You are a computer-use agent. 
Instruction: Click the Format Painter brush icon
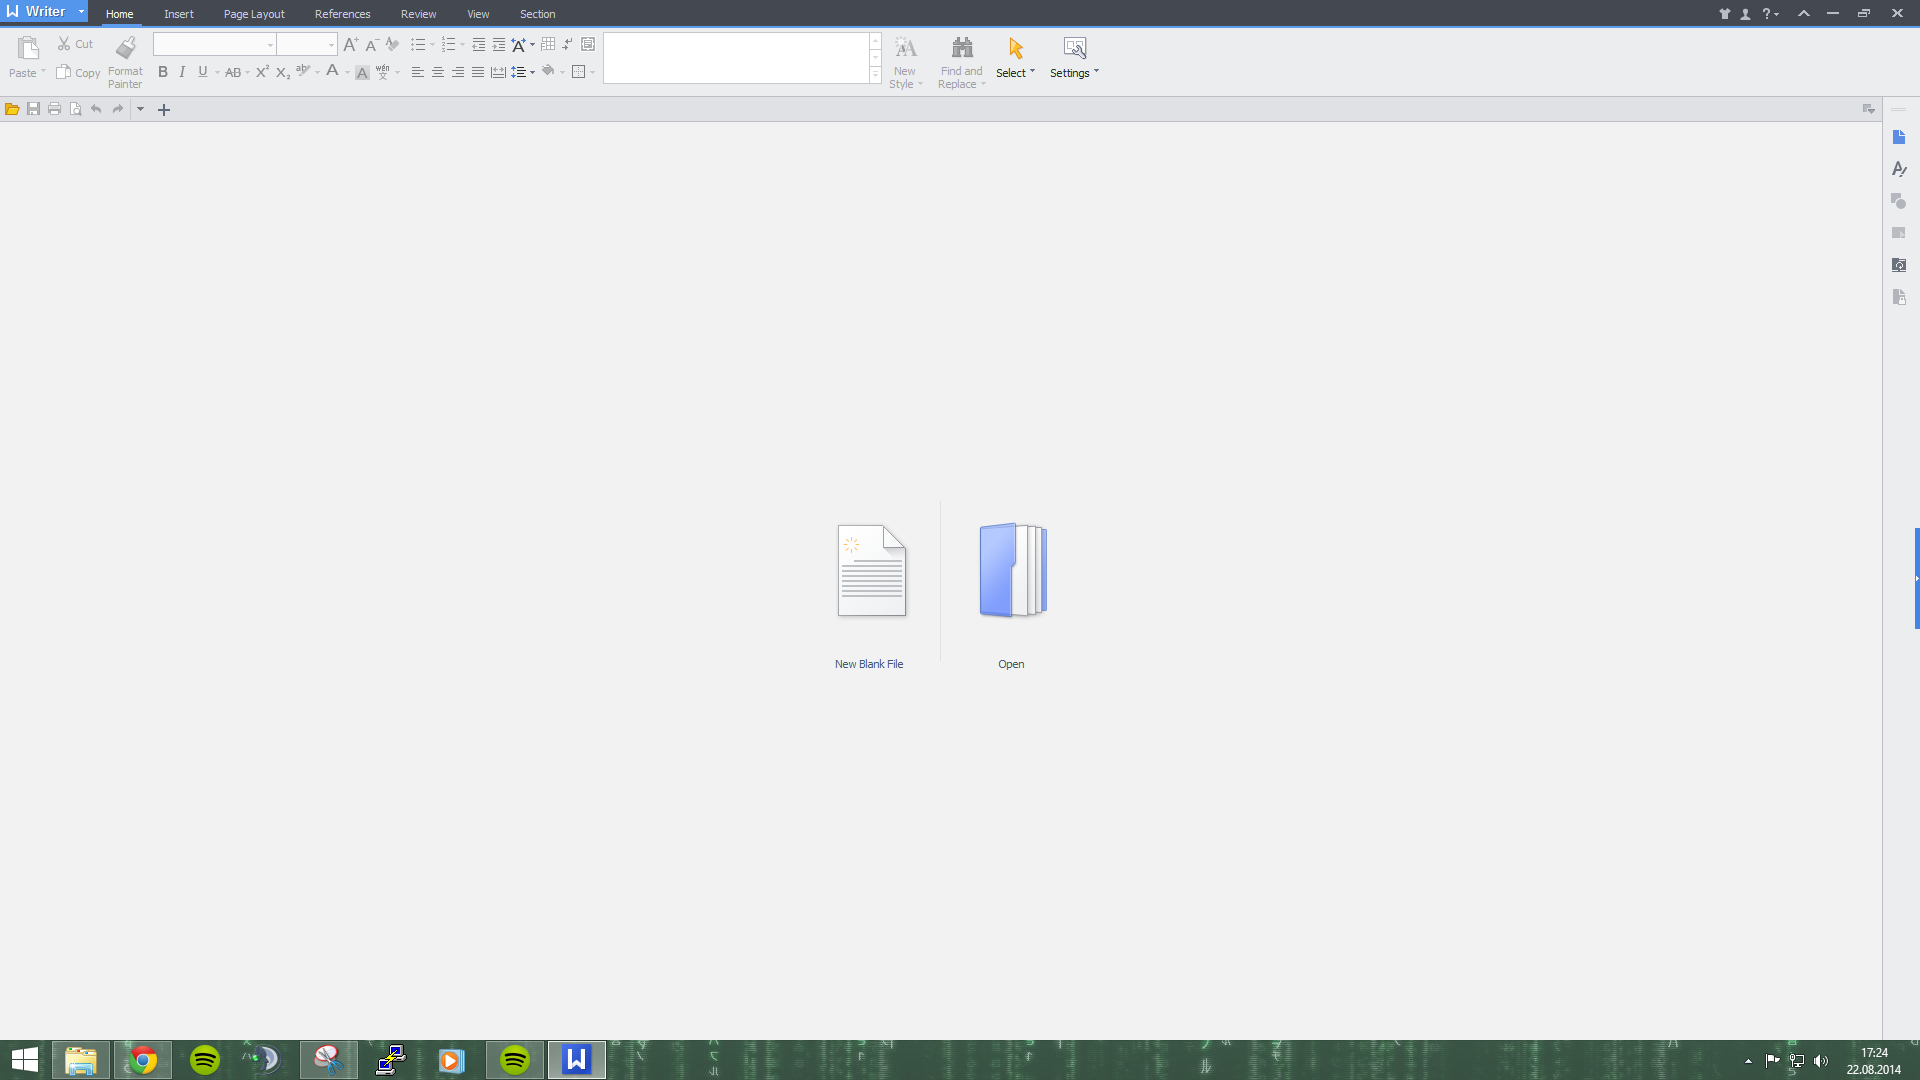[125, 48]
